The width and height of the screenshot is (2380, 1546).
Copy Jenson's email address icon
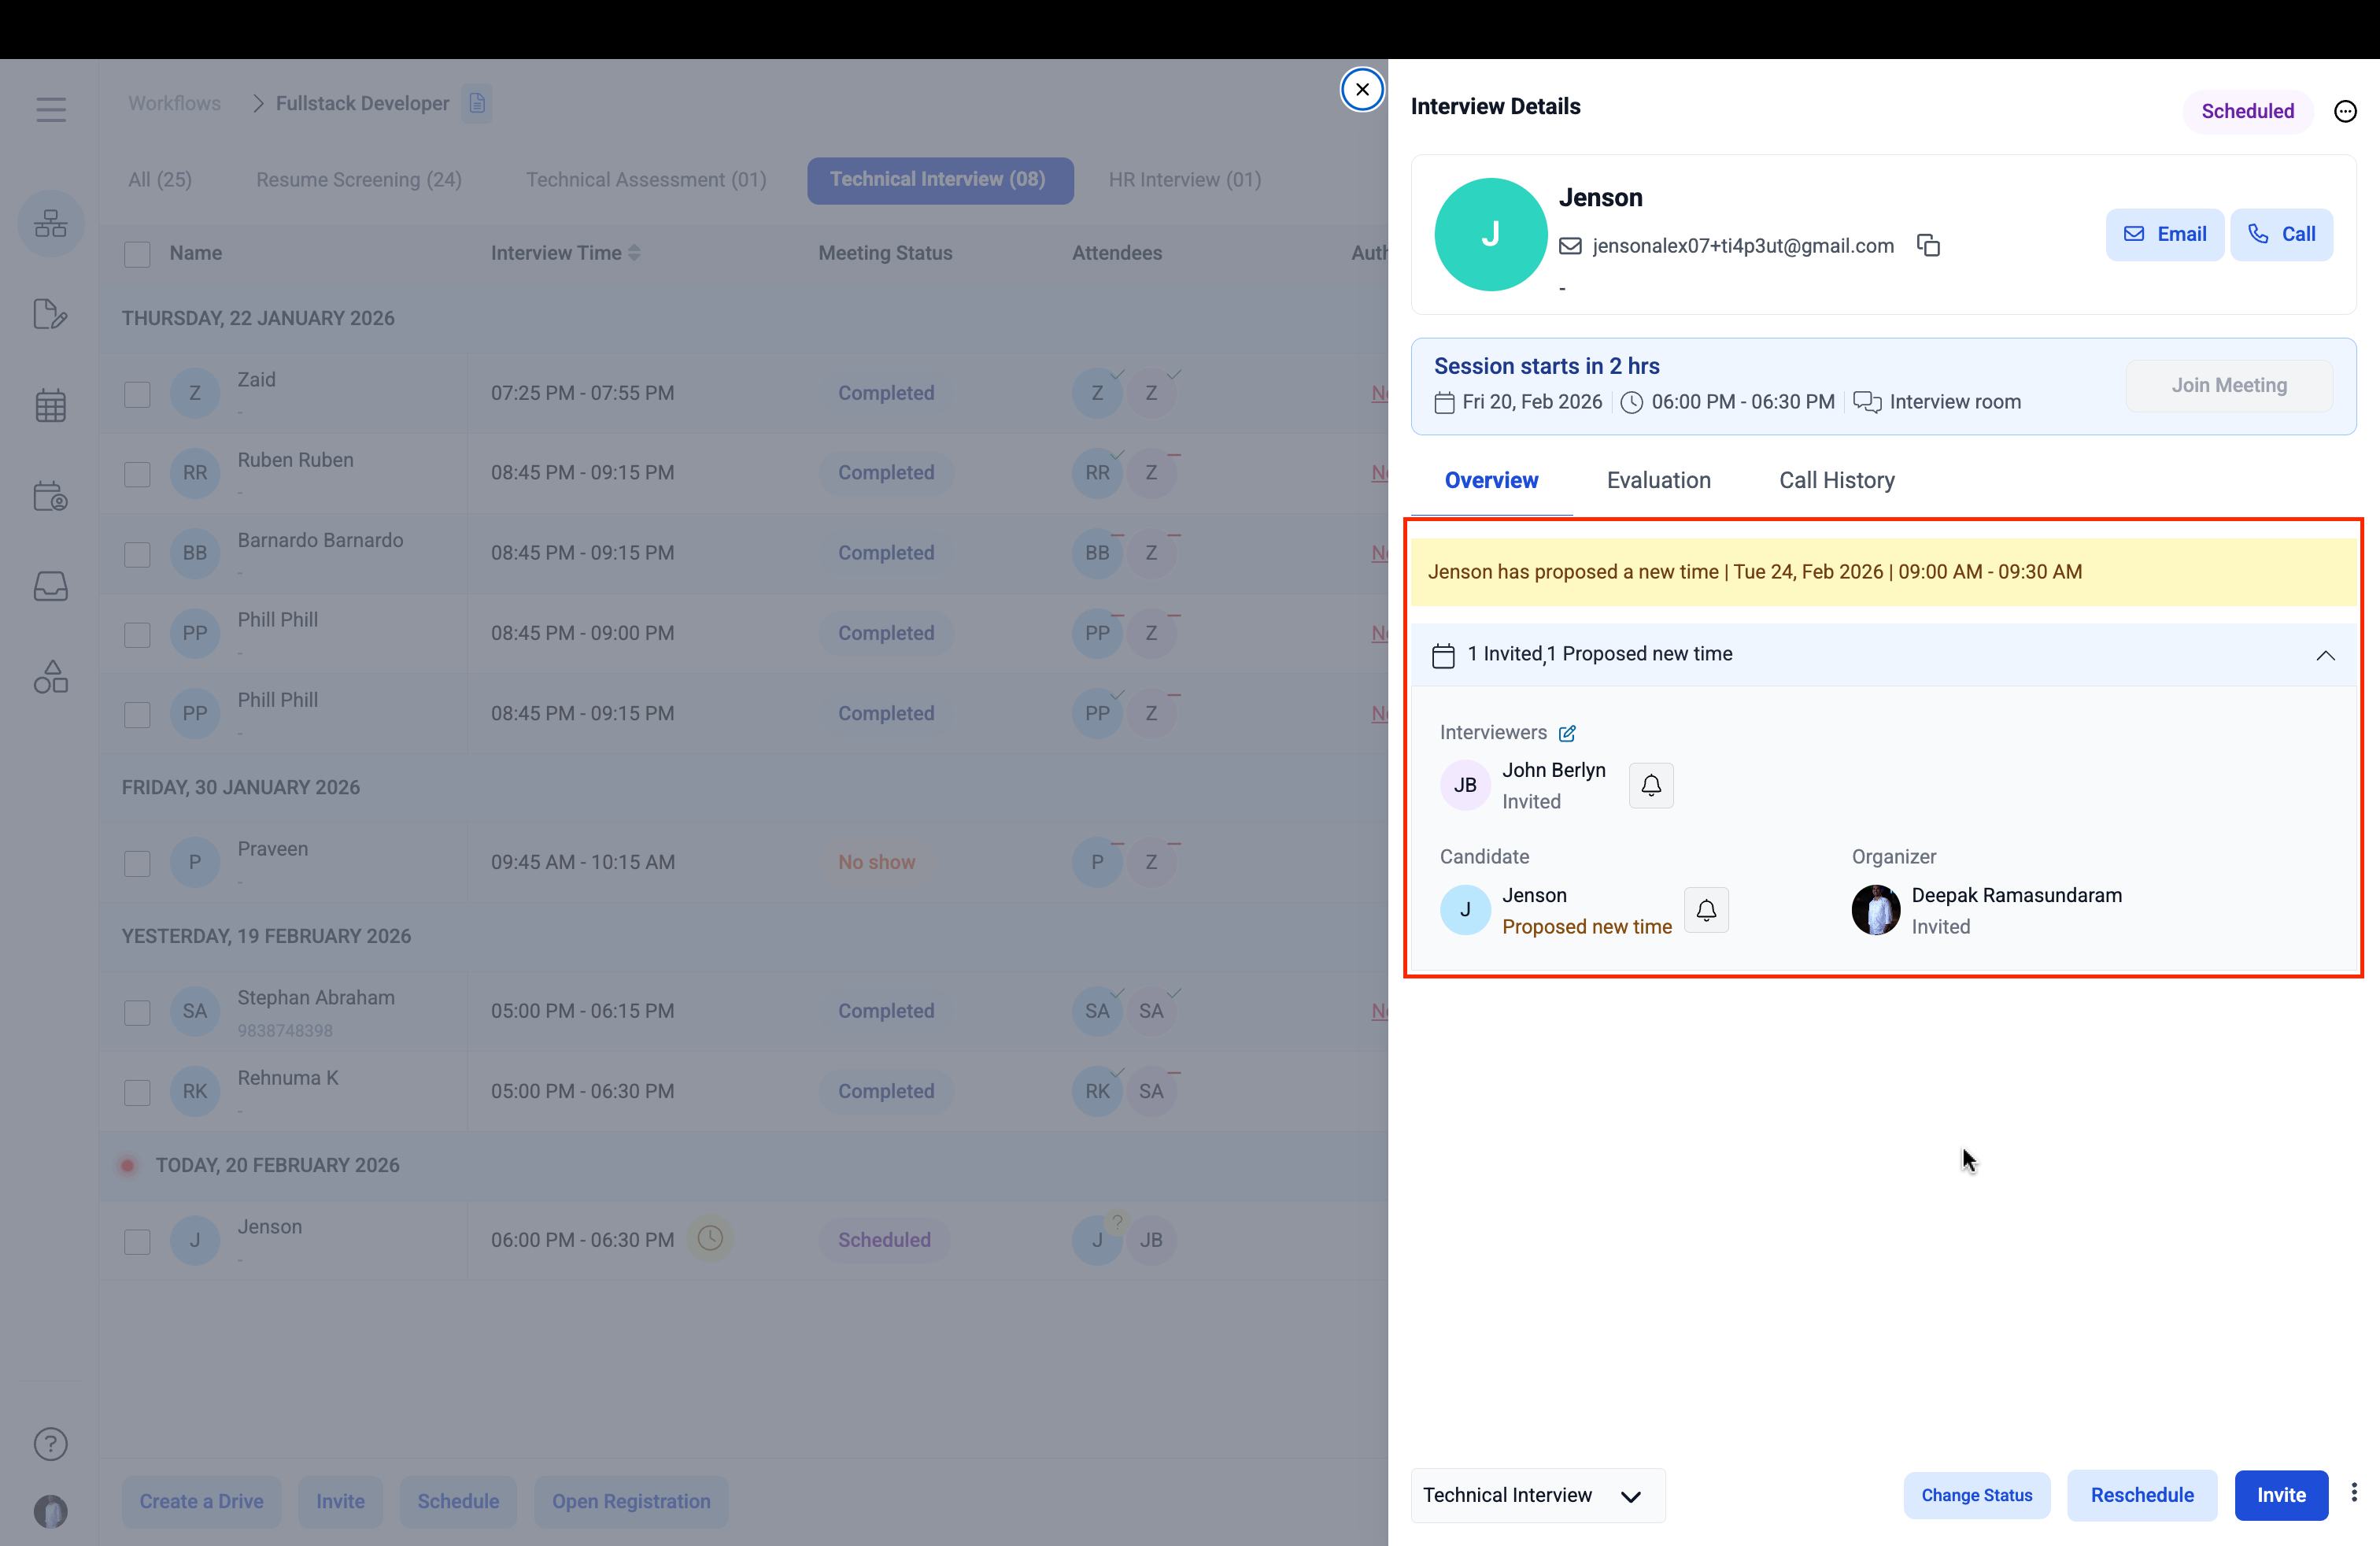(x=1928, y=245)
